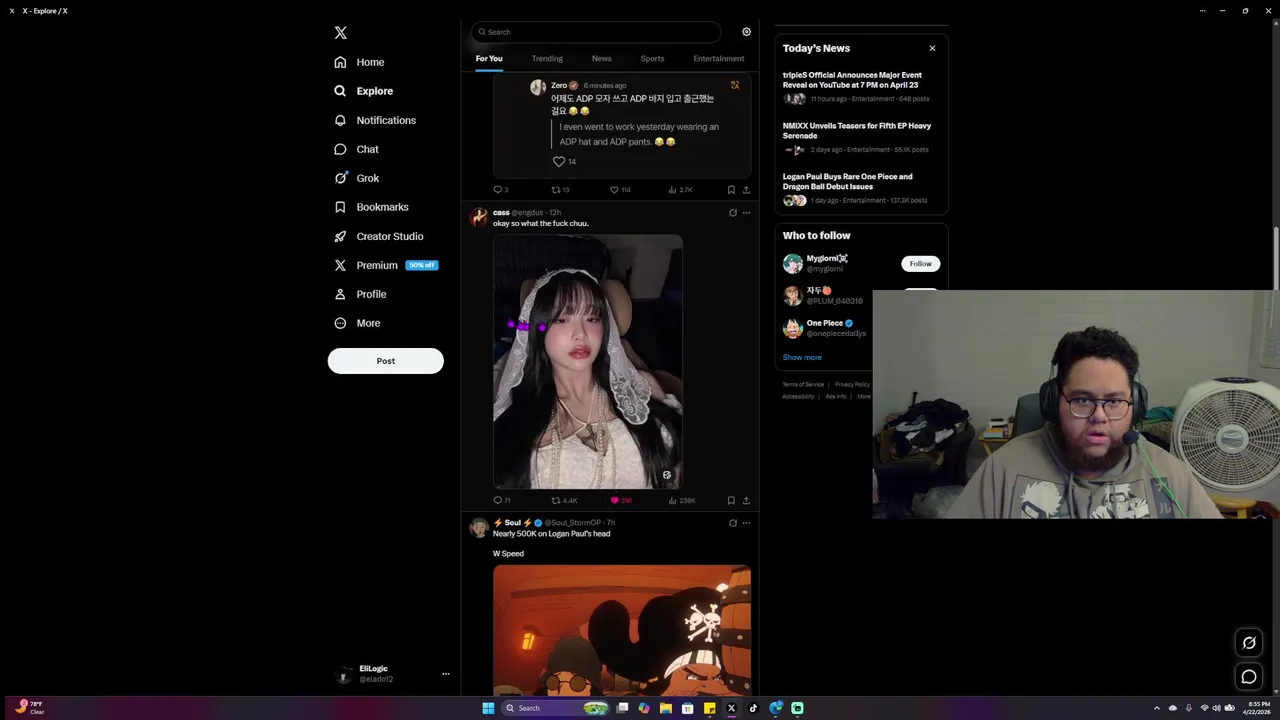Switch to the News tab

tap(601, 58)
